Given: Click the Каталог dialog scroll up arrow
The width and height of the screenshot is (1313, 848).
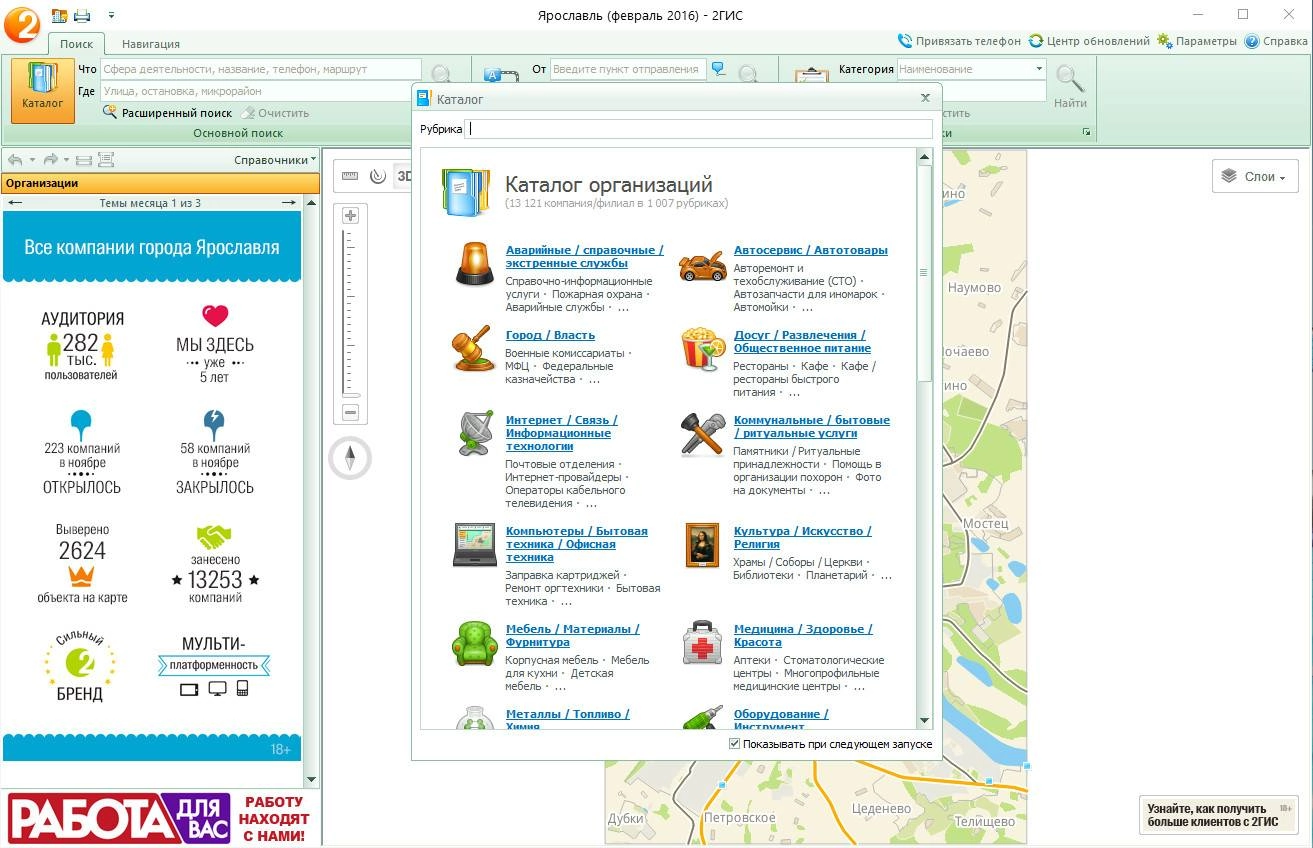Looking at the screenshot, I should [x=924, y=156].
